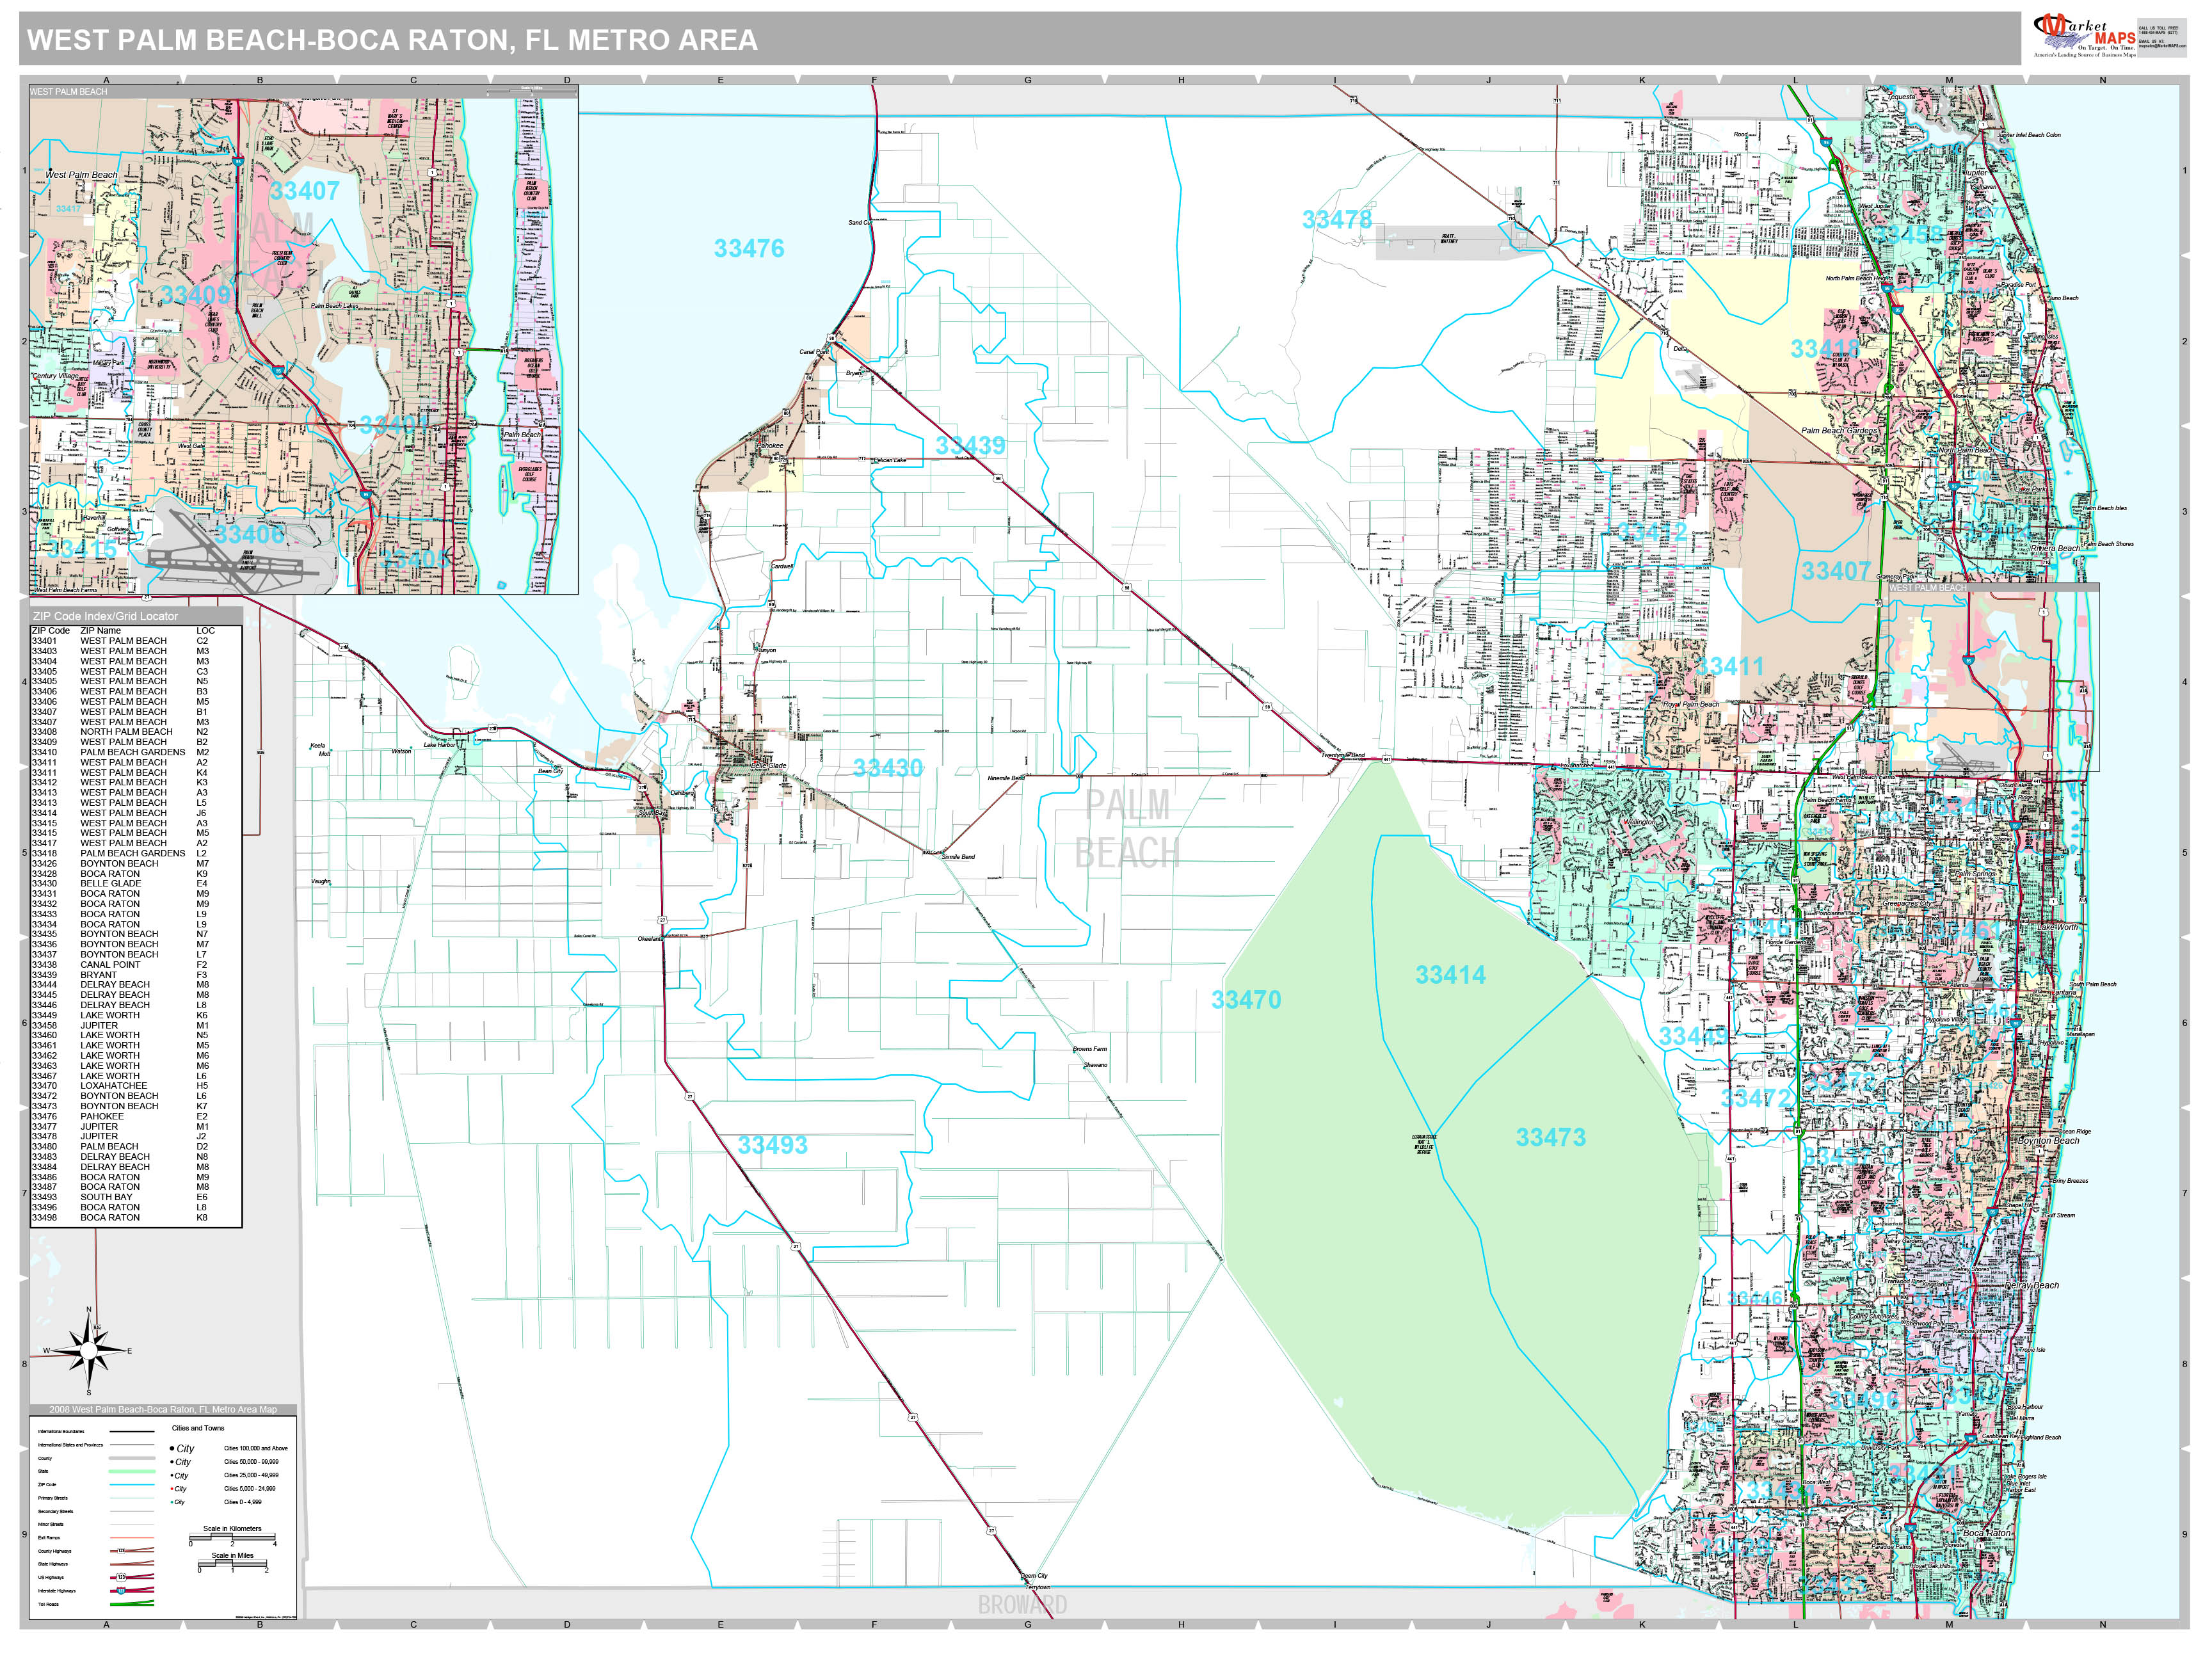Select the Interstate Highways shield symbol in legend
Viewport: 2212px width, 1659px height.
(x=122, y=1591)
